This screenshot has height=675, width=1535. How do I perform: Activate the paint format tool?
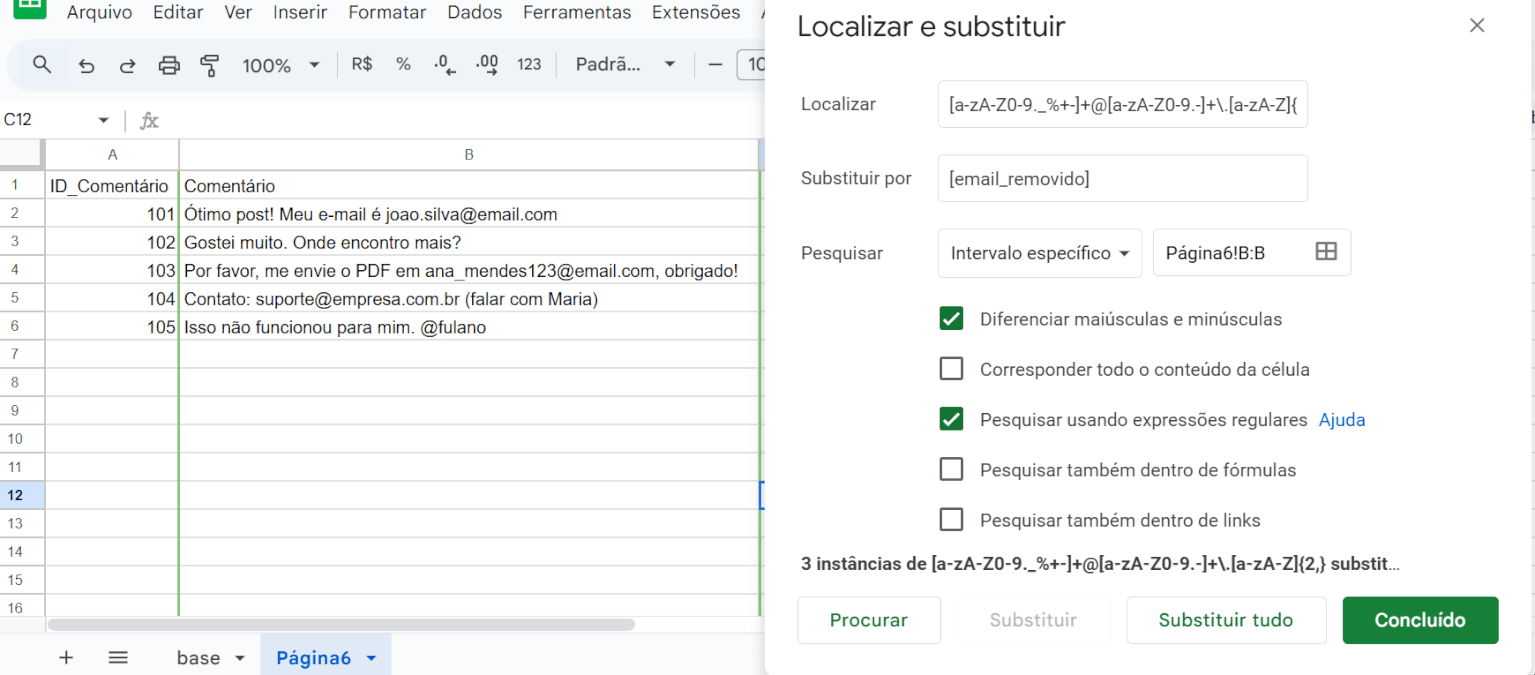[x=209, y=65]
